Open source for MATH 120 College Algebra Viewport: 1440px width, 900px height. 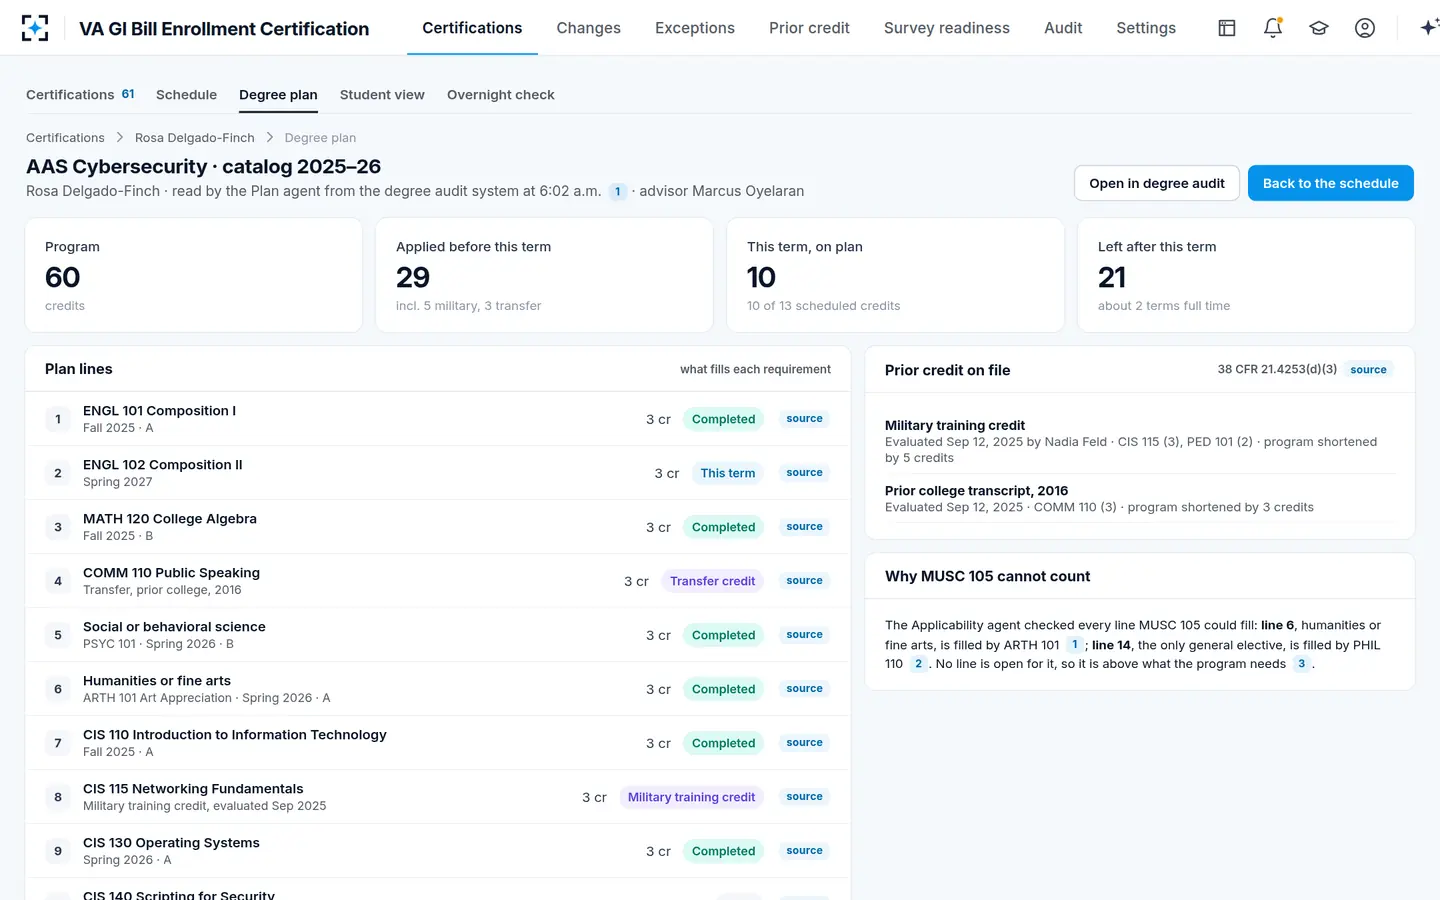[804, 527]
